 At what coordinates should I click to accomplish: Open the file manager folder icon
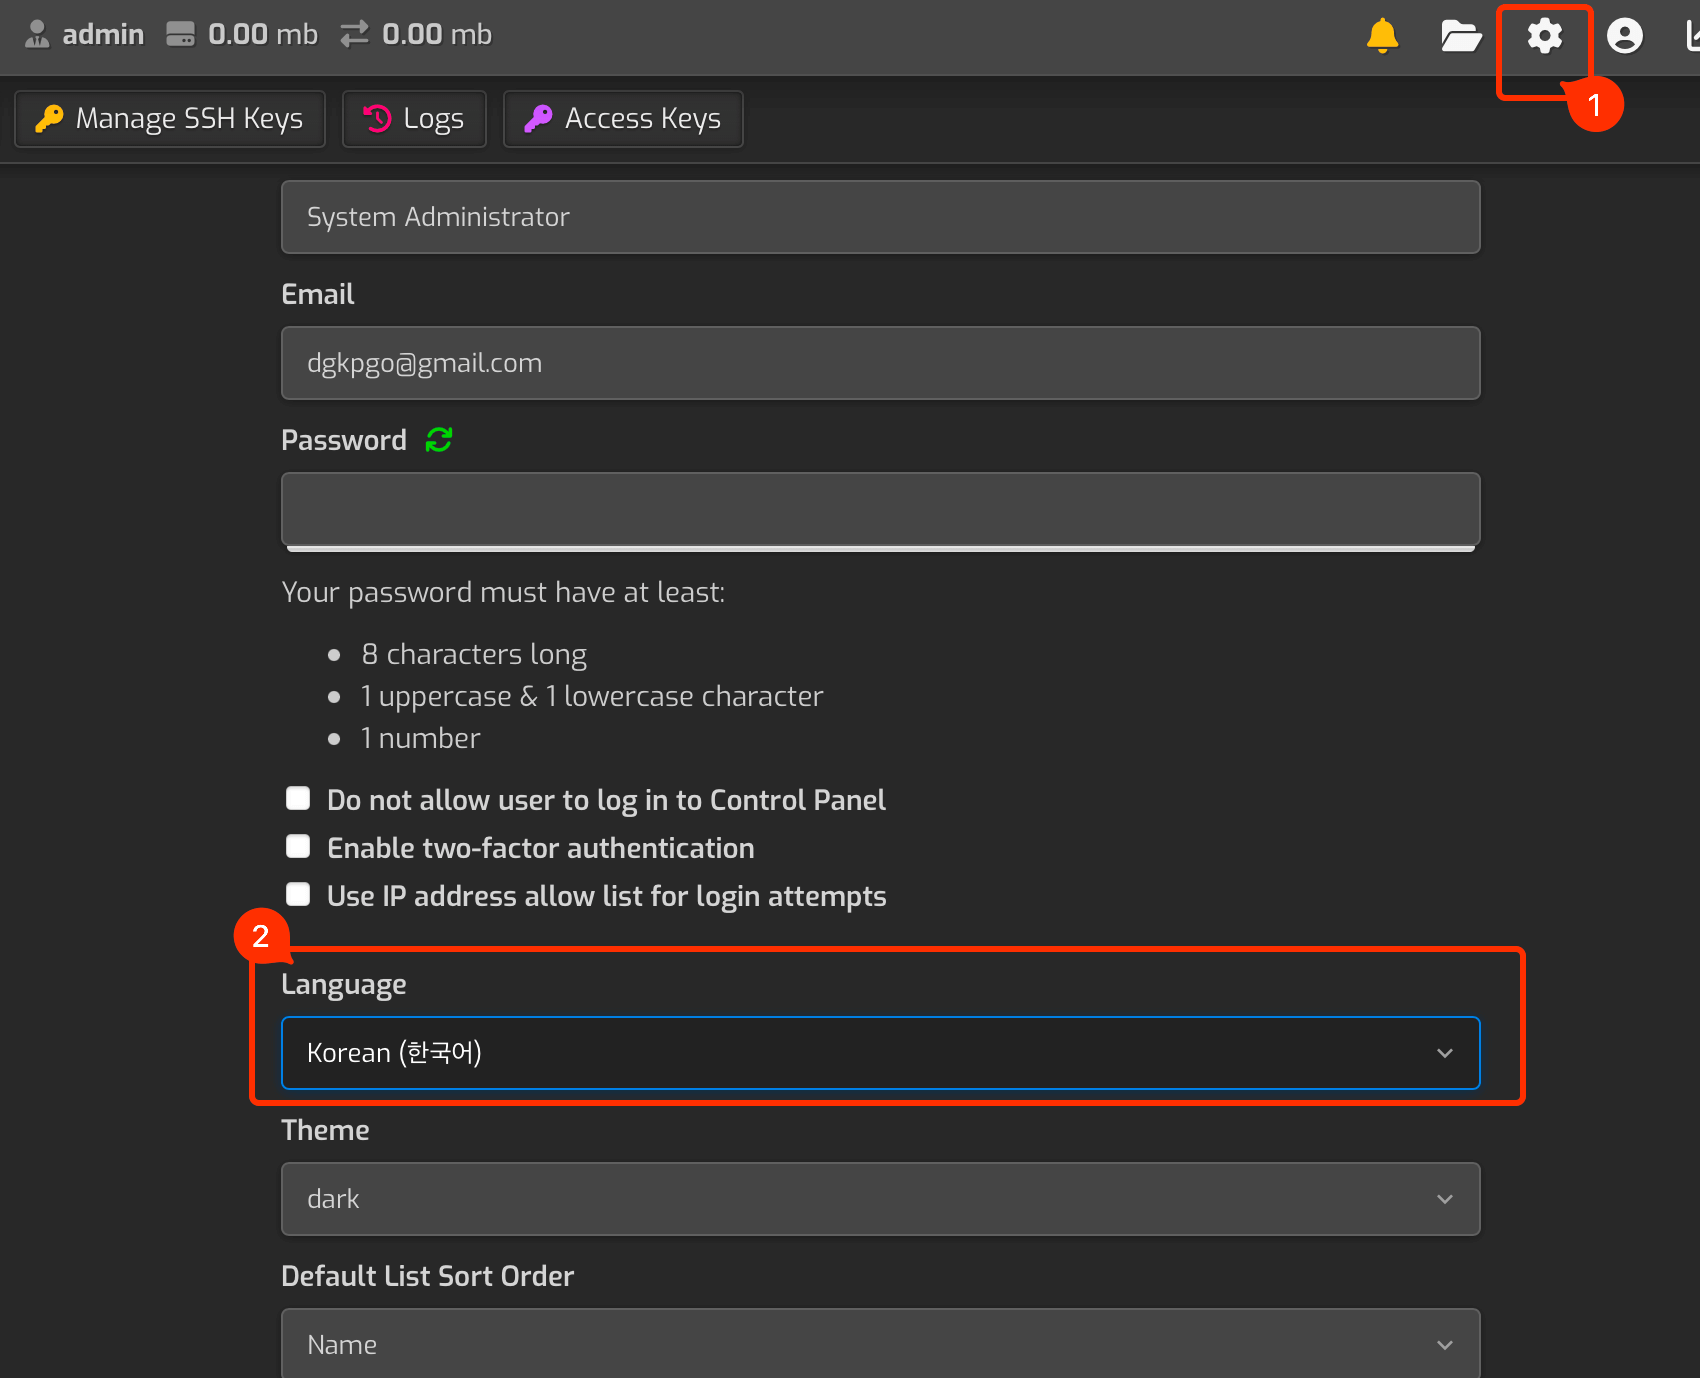coord(1461,36)
